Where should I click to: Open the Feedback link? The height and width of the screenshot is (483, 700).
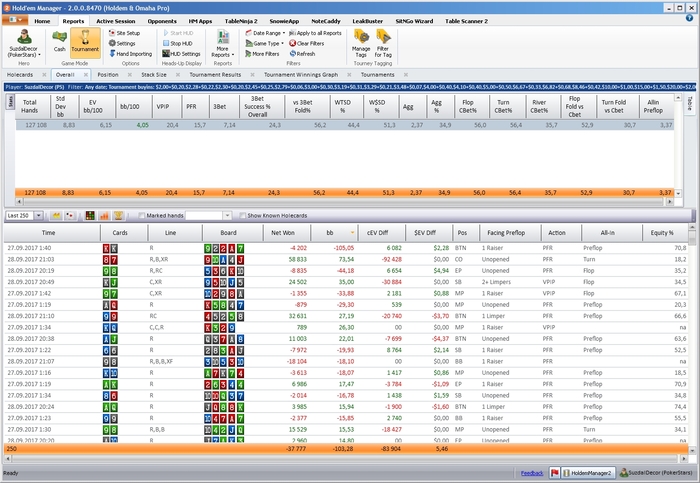(x=532, y=473)
